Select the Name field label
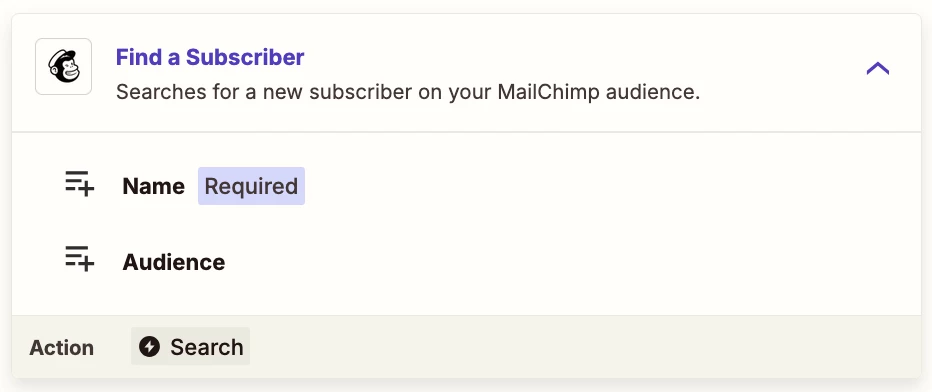Image resolution: width=932 pixels, height=392 pixels. (153, 186)
